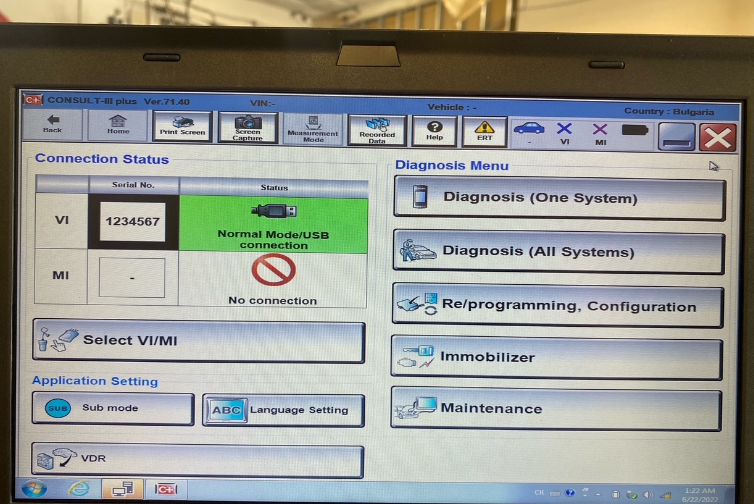Click the wireless signal tray icon
This screenshot has height=504, width=754.
666,495
